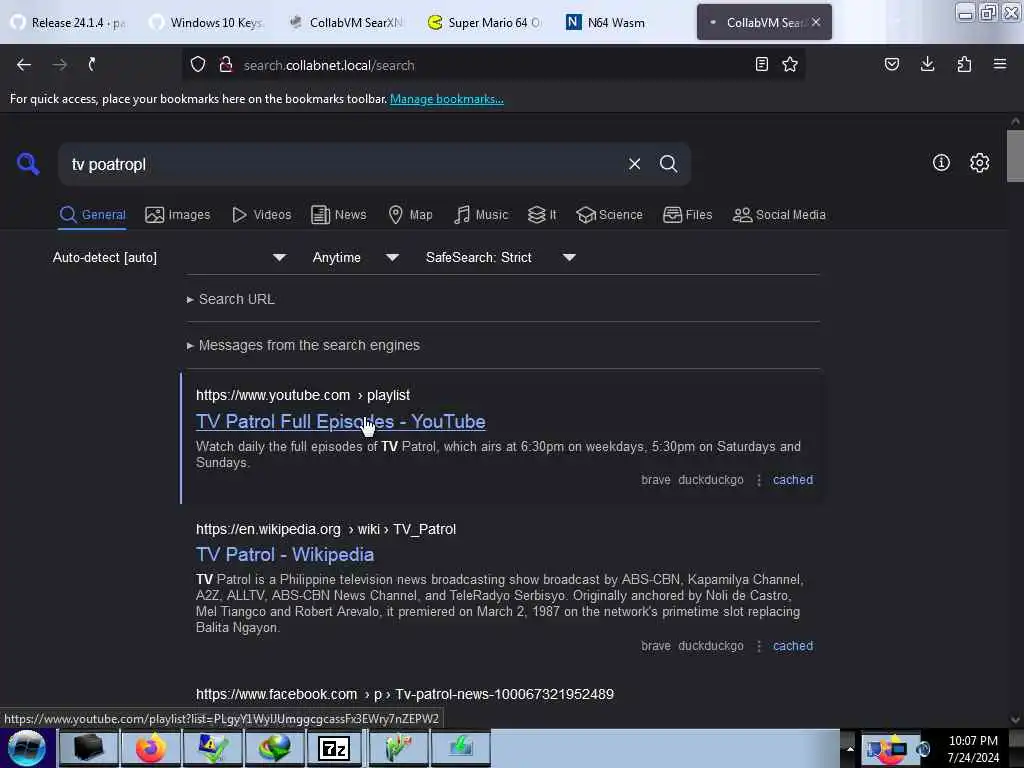Switch to the Science tab

[609, 215]
